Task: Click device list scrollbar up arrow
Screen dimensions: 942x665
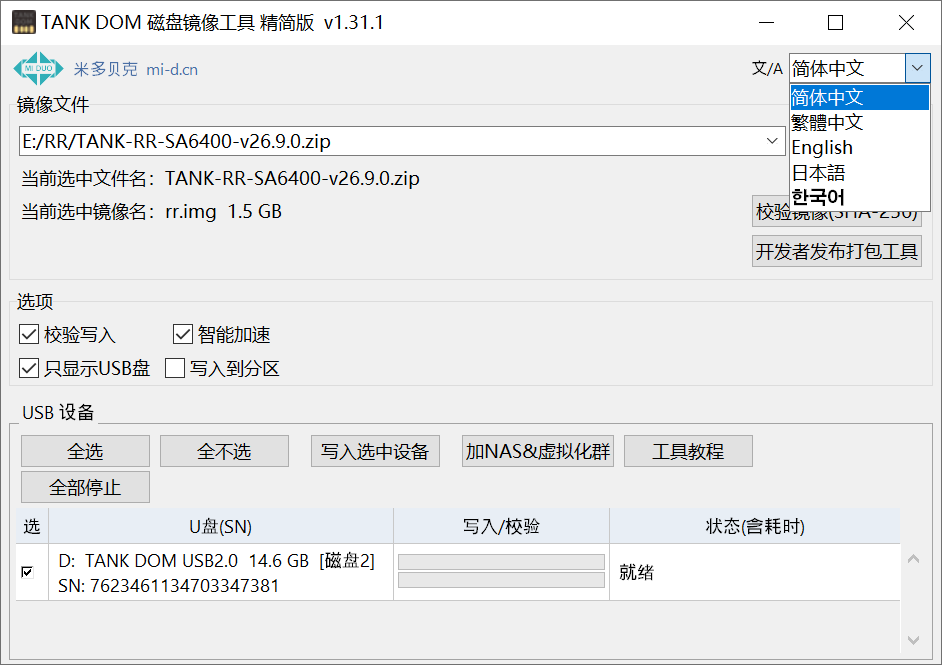Action: tap(914, 559)
